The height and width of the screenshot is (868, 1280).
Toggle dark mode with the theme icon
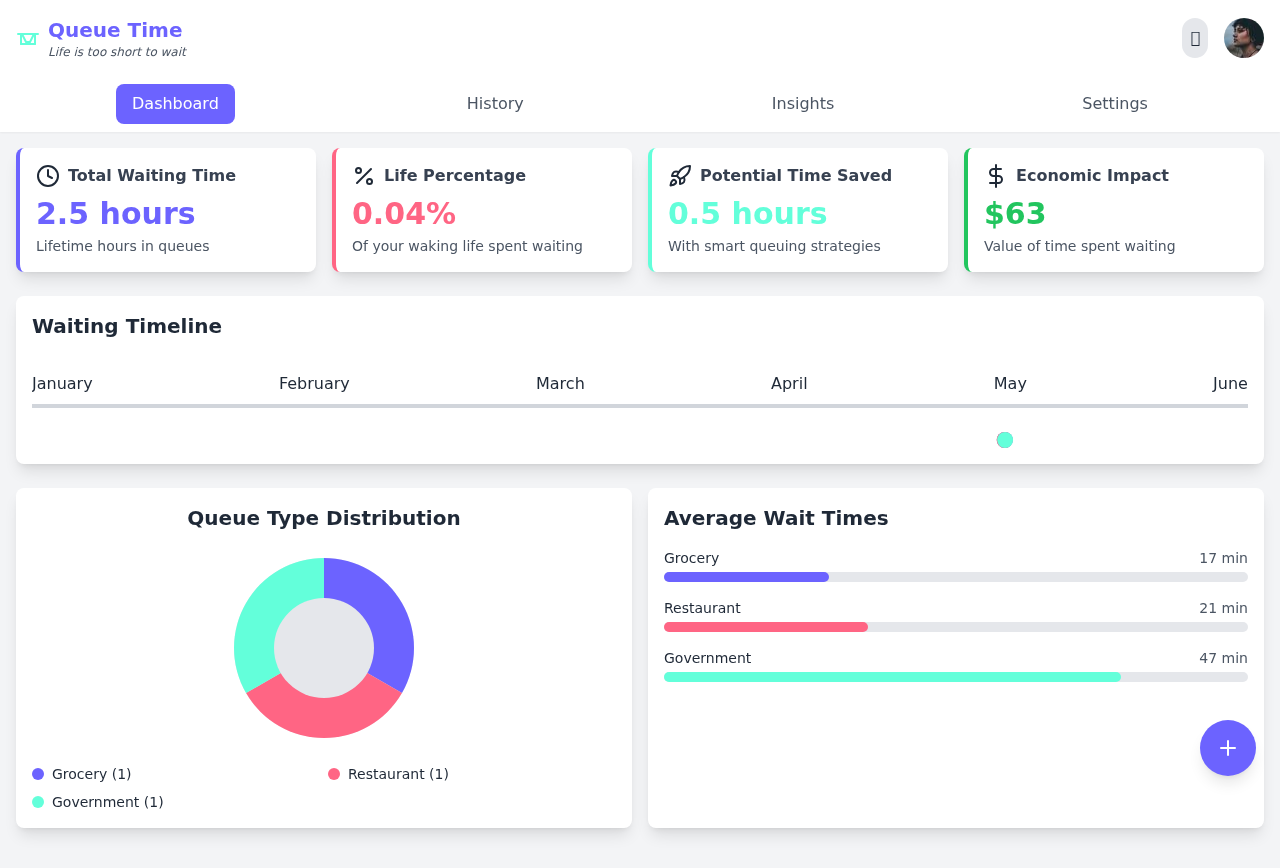1195,38
